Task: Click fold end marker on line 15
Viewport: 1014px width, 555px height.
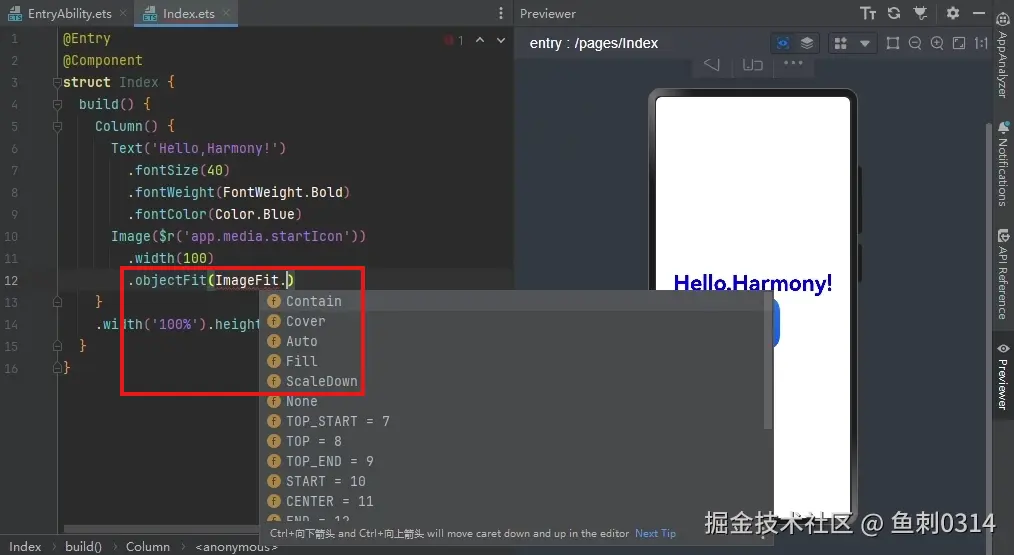Action: click(57, 346)
